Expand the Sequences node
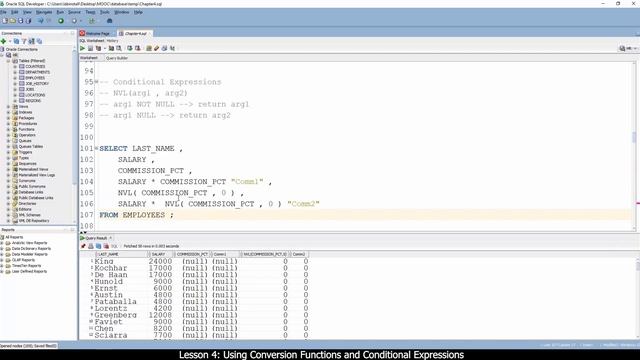The height and width of the screenshot is (360, 640). (x=9, y=164)
